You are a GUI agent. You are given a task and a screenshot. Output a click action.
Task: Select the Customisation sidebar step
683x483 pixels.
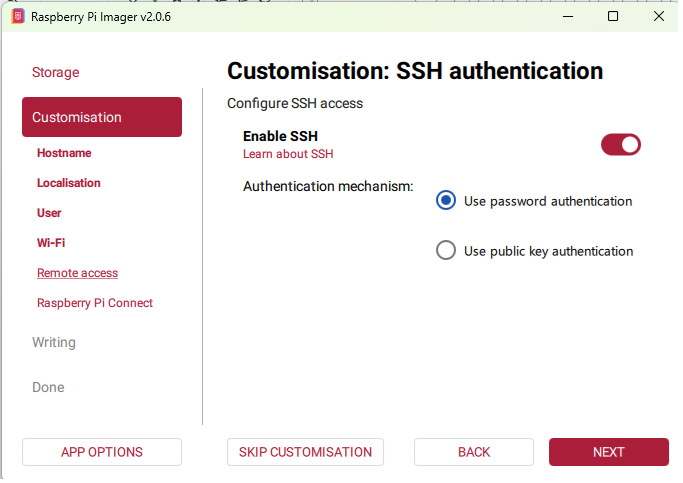tap(102, 117)
